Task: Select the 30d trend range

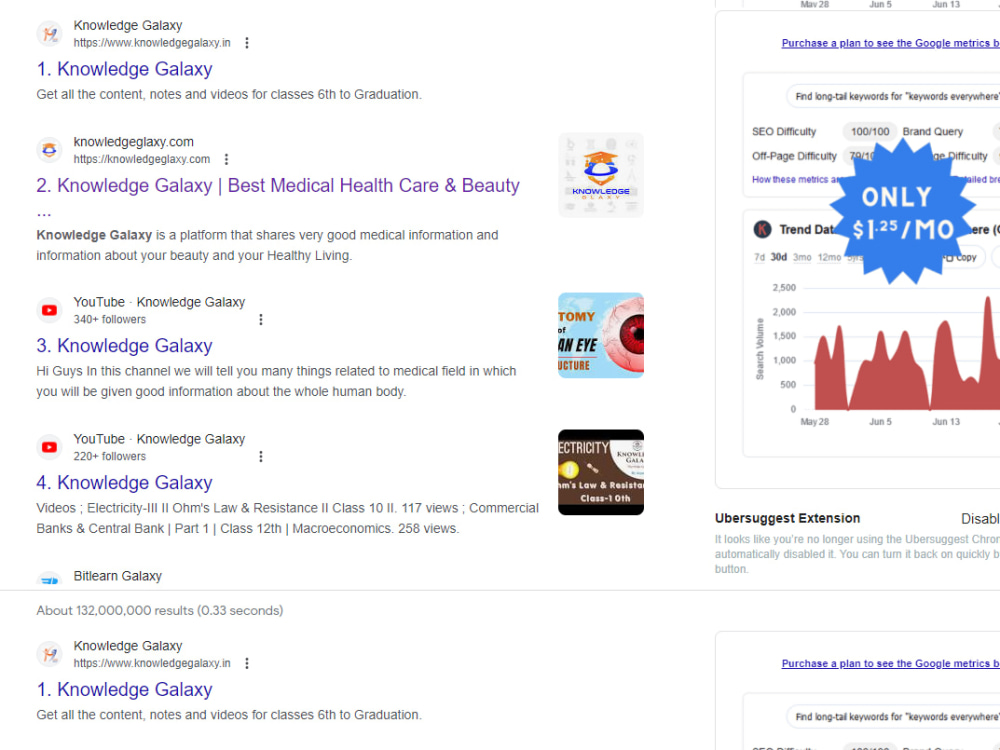Action: tap(778, 258)
